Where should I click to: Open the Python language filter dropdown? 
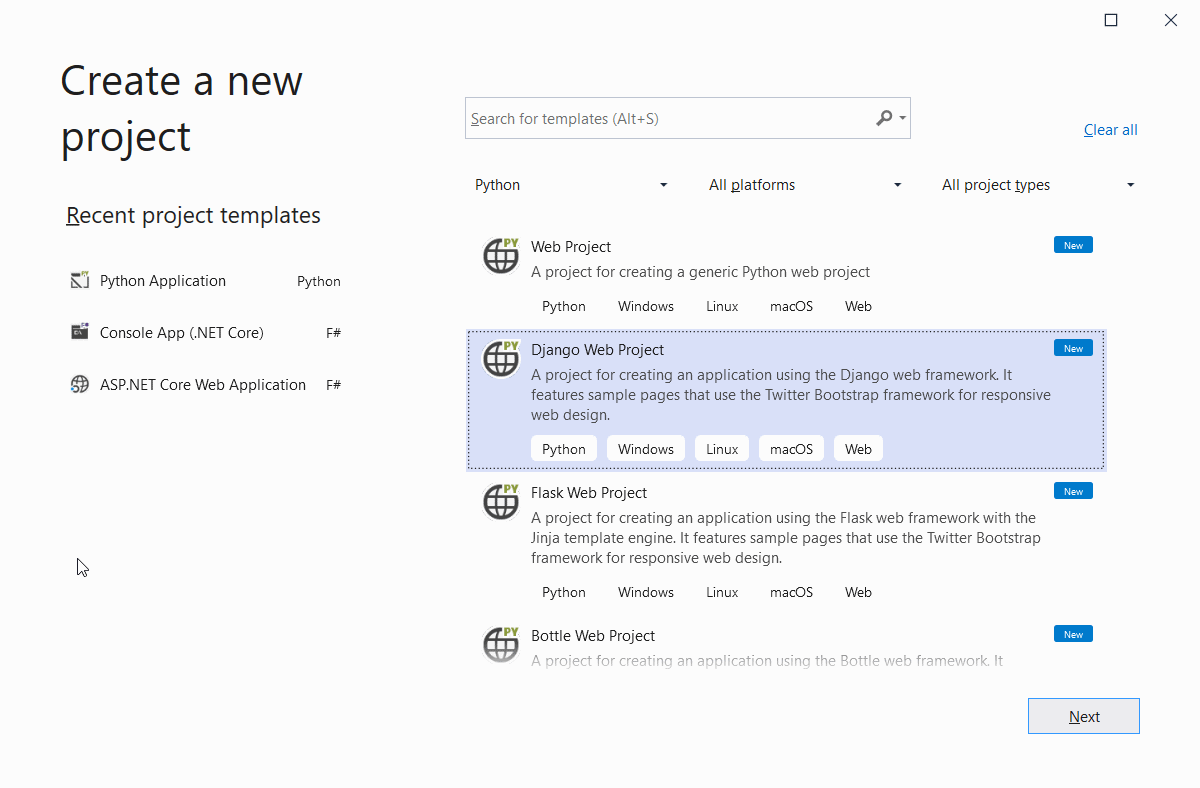[570, 185]
